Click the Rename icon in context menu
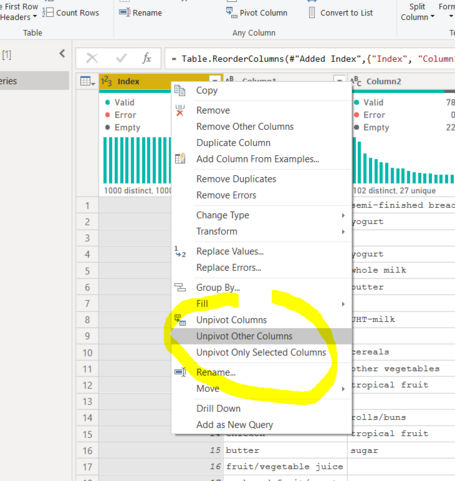 pyautogui.click(x=180, y=372)
